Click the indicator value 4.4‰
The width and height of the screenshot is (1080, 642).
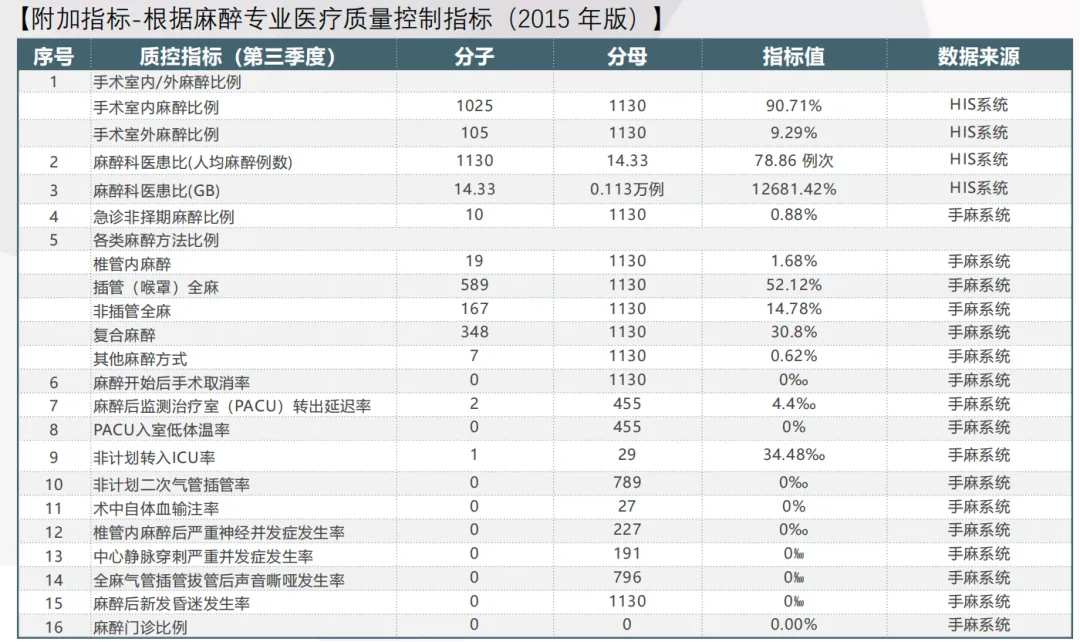pos(793,404)
